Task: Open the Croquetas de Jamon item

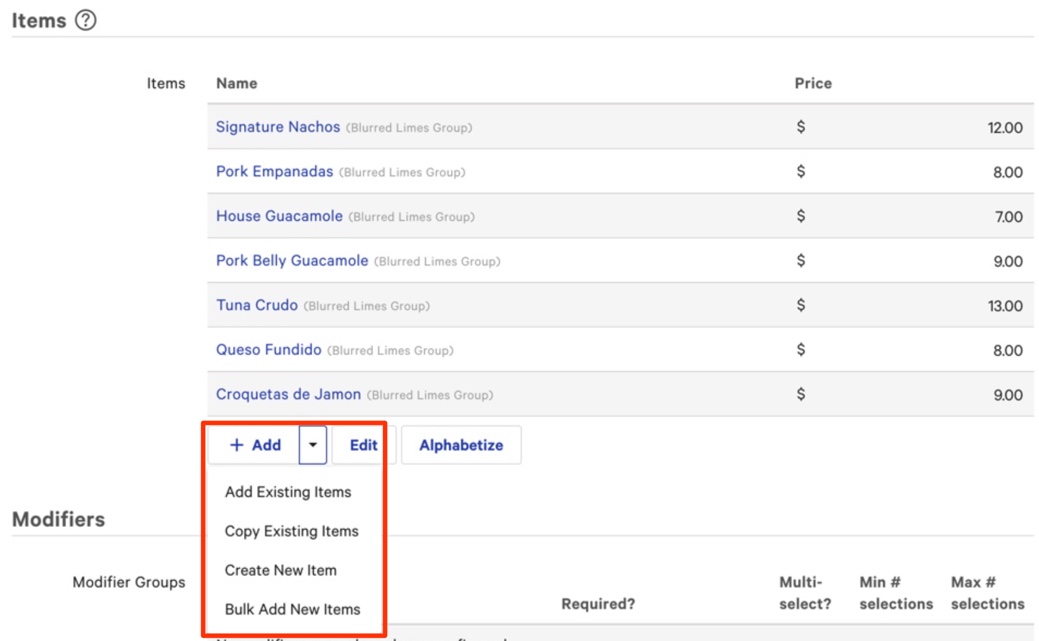Action: pyautogui.click(x=288, y=394)
